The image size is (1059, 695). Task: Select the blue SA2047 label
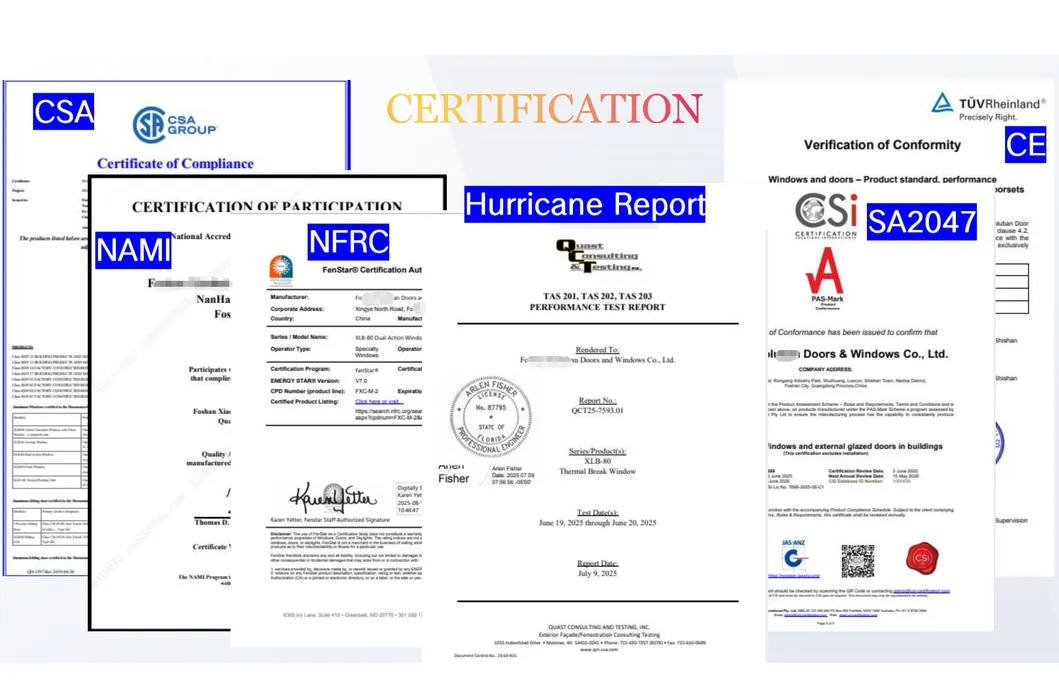point(922,222)
